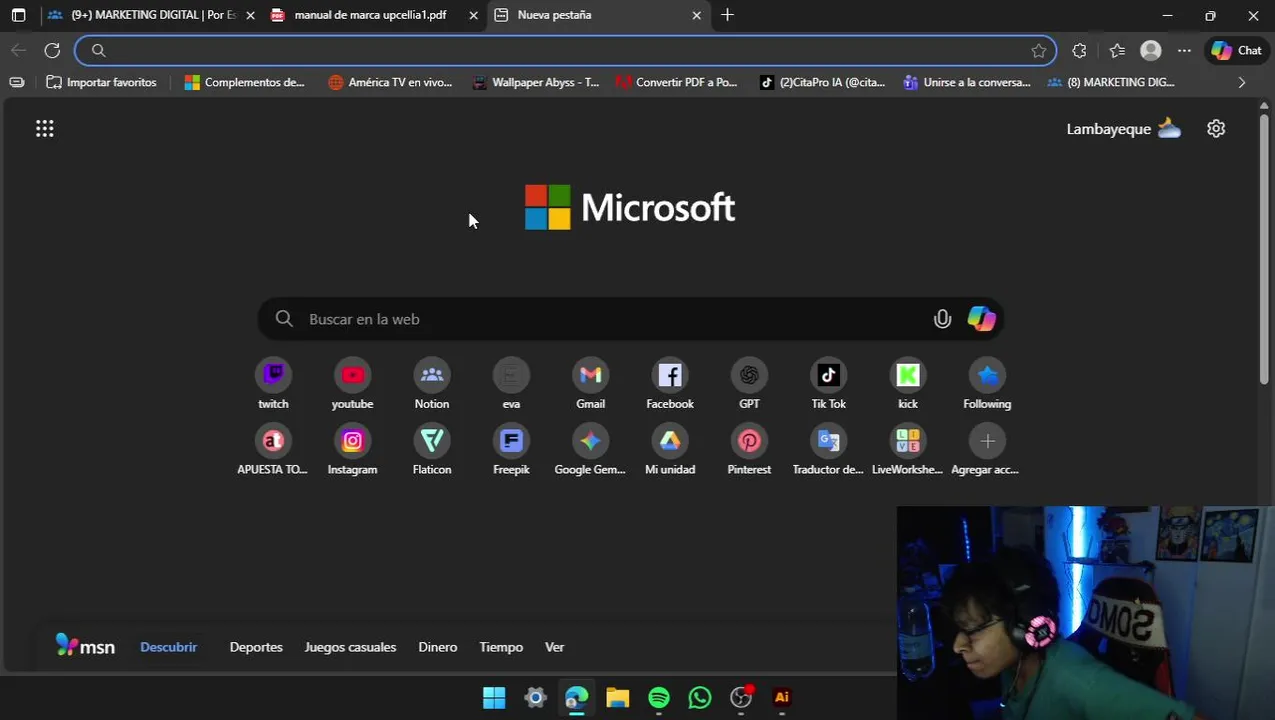Open the youtube shortcut tile
Screen dimensions: 1275x720
352,384
